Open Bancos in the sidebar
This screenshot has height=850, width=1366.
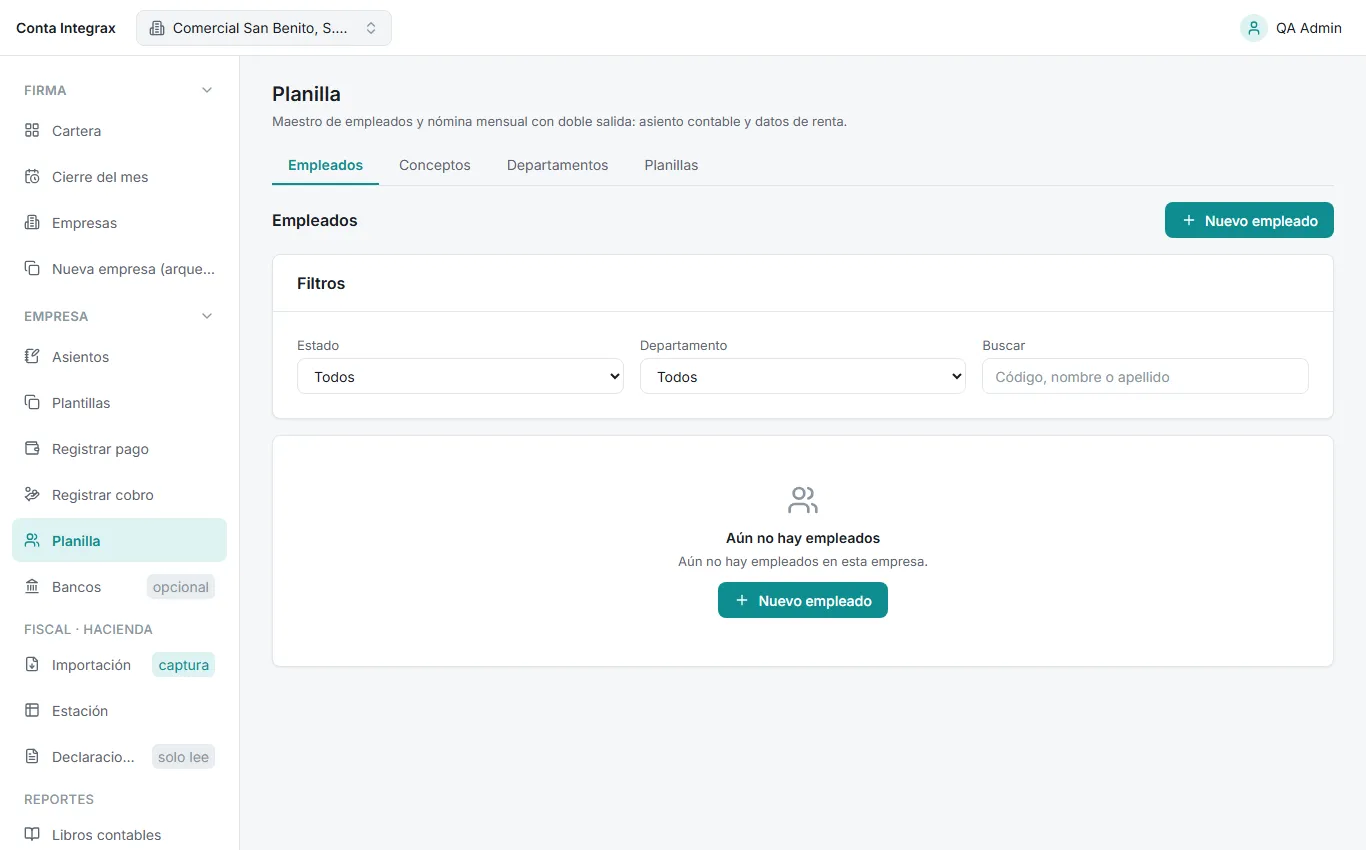click(120, 587)
